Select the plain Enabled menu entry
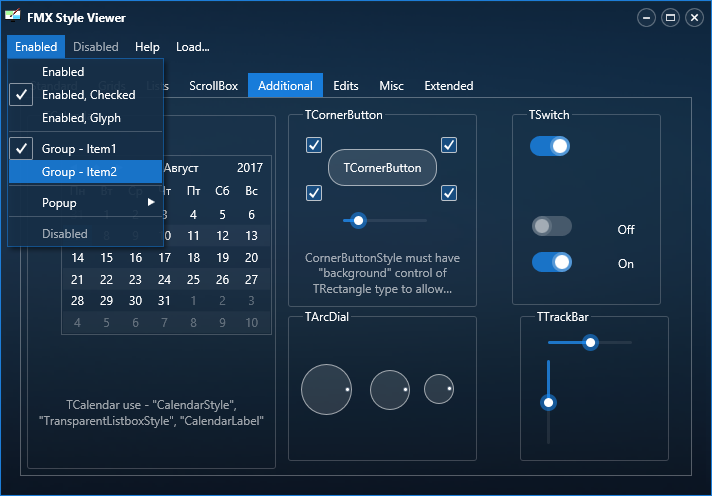712x496 pixels. [x=85, y=72]
